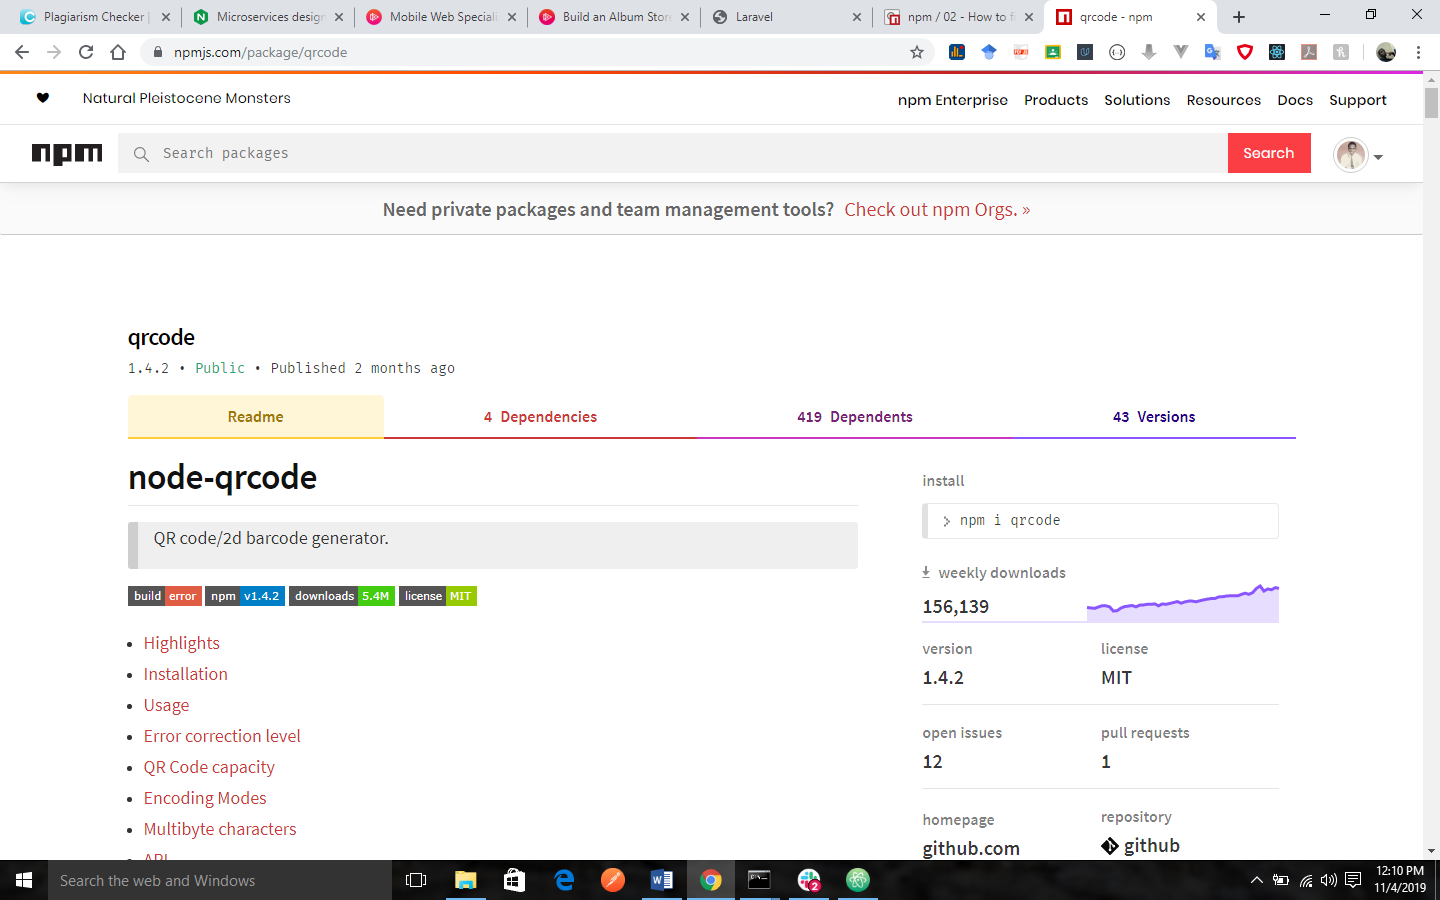Viewport: 1440px width, 900px height.
Task: Click the address bar URL
Action: [x=260, y=52]
